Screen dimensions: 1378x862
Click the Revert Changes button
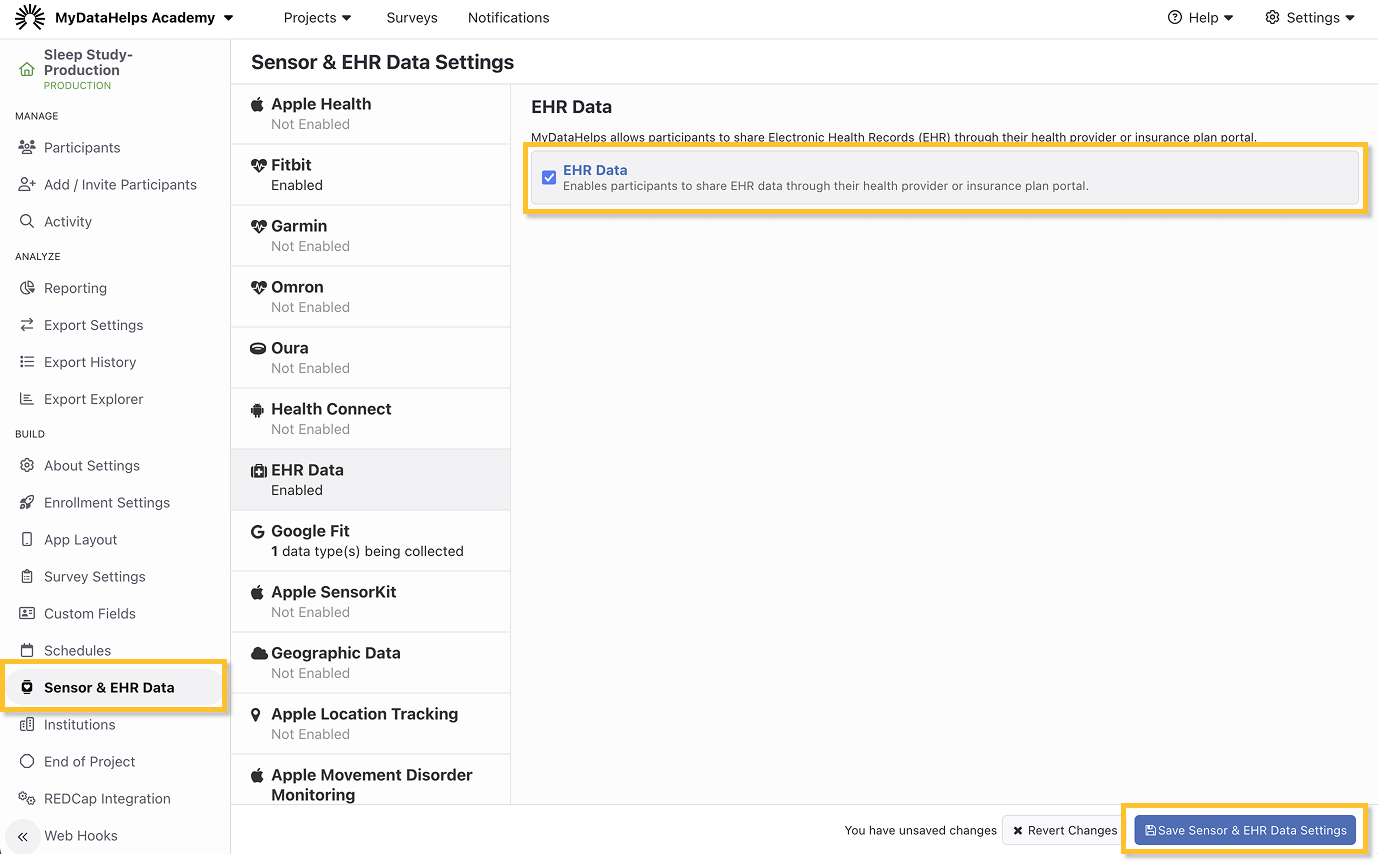(x=1064, y=830)
